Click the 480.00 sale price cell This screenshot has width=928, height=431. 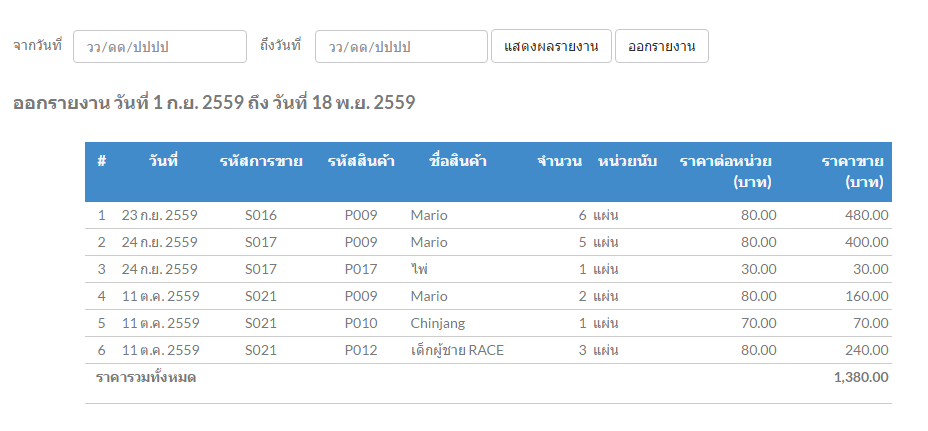pyautogui.click(x=866, y=215)
